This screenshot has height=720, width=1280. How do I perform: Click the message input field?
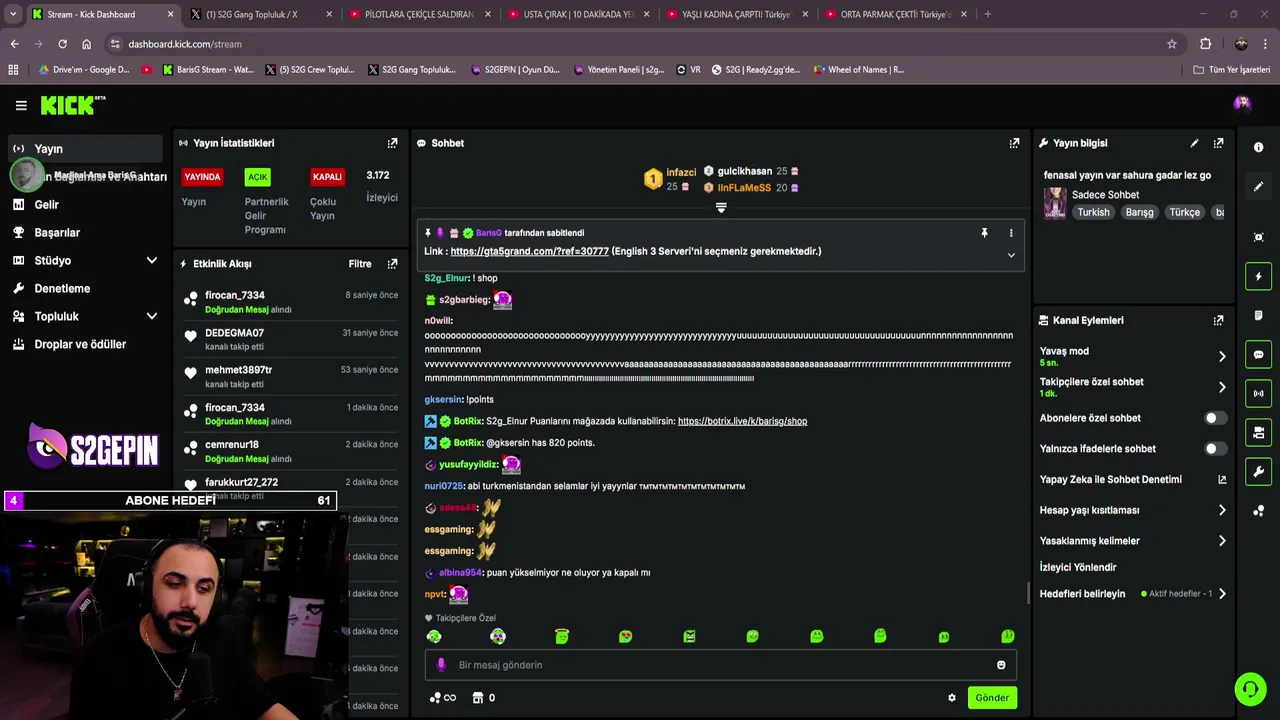721,665
